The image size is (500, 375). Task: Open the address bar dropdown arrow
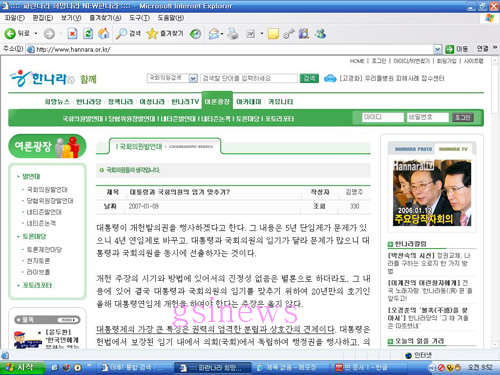438,49
